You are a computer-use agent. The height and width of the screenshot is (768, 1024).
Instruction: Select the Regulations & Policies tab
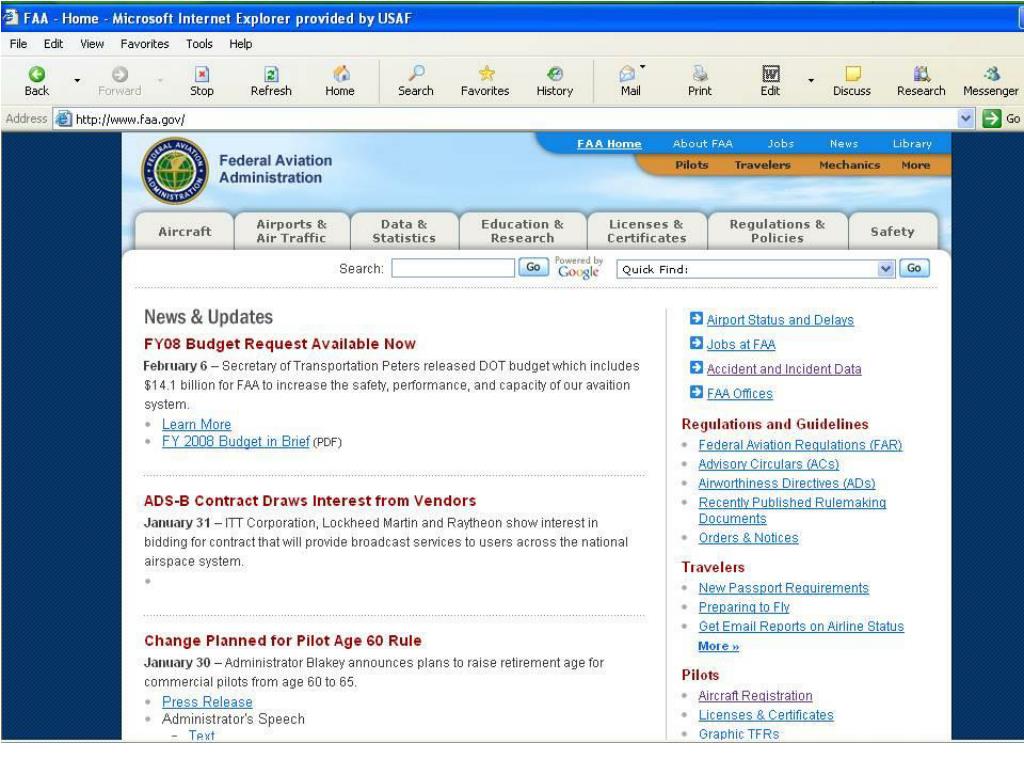coord(777,231)
